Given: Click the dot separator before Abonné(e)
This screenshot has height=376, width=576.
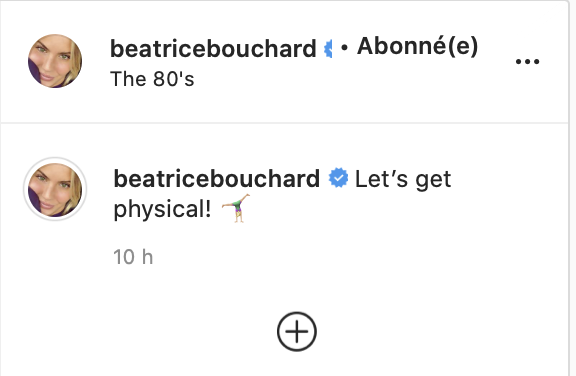Looking at the screenshot, I should point(344,48).
